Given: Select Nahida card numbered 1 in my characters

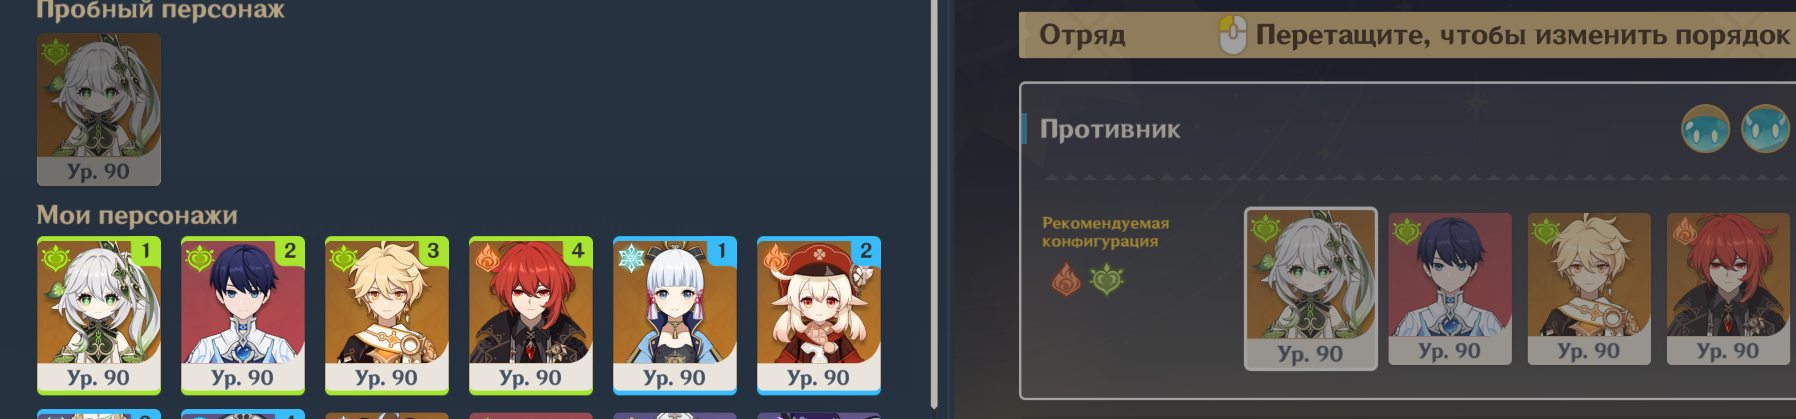Looking at the screenshot, I should point(99,315).
